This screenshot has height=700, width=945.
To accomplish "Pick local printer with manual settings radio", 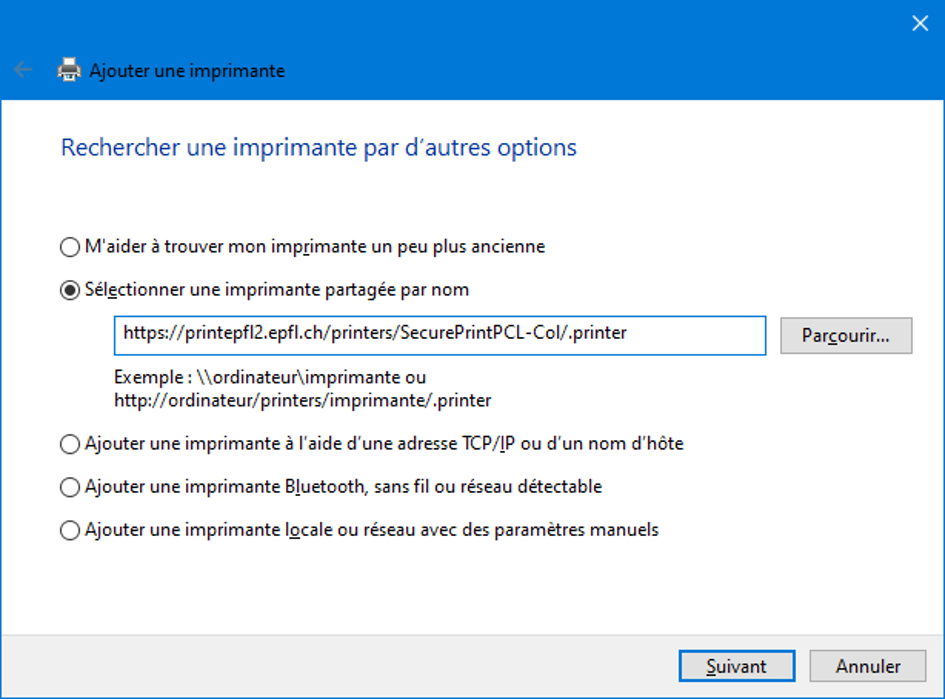I will point(70,530).
